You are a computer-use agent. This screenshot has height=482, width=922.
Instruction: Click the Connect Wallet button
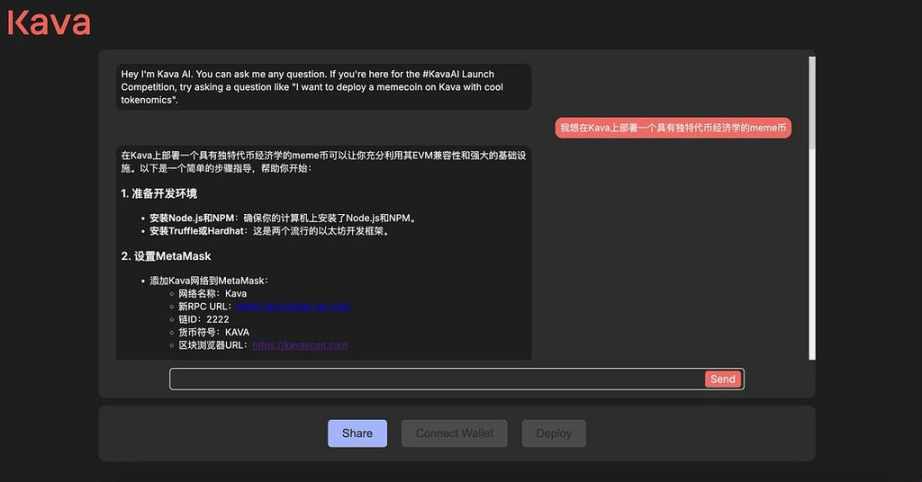[x=455, y=433]
